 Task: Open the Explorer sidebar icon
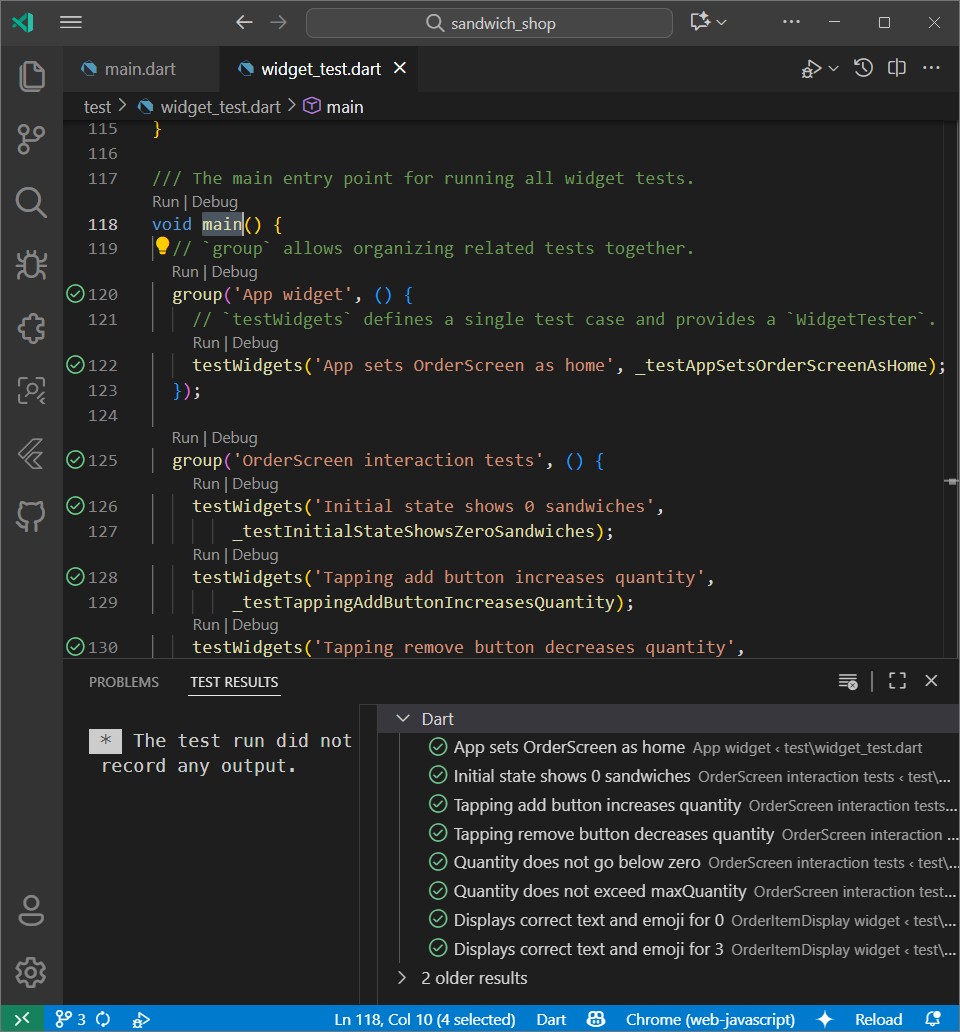tap(30, 76)
